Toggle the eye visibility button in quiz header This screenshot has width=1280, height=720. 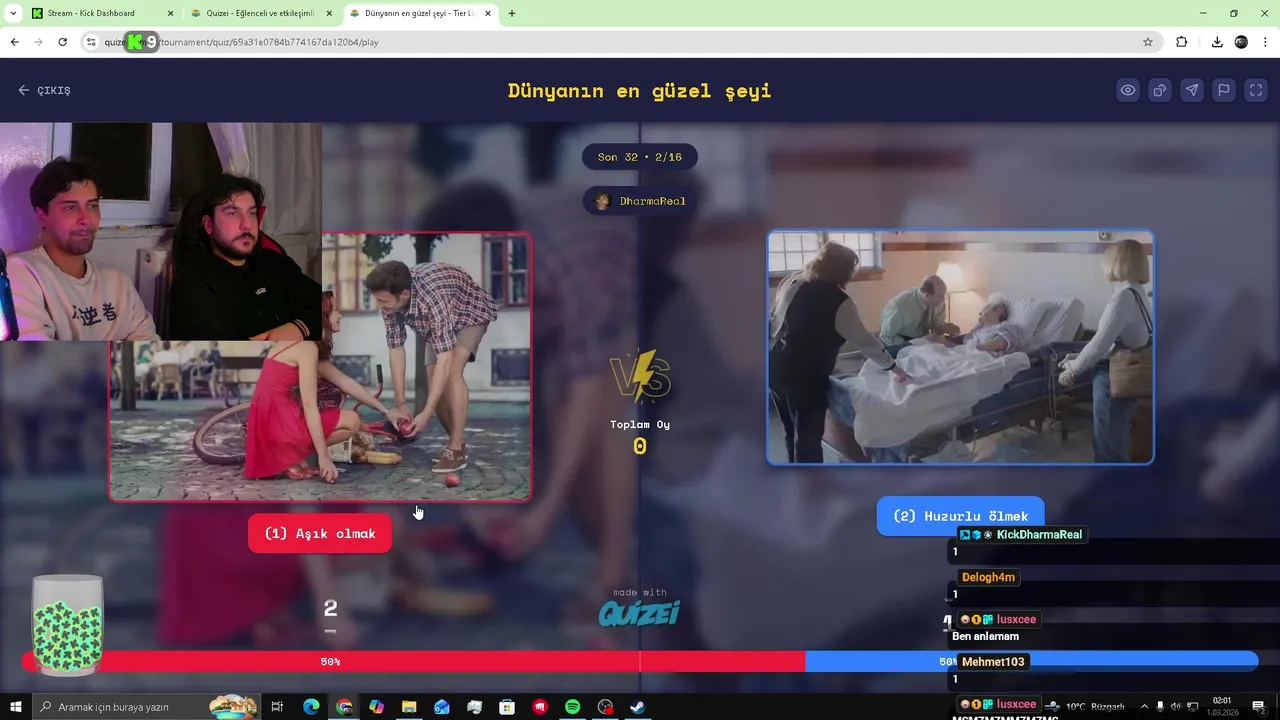click(x=1128, y=90)
